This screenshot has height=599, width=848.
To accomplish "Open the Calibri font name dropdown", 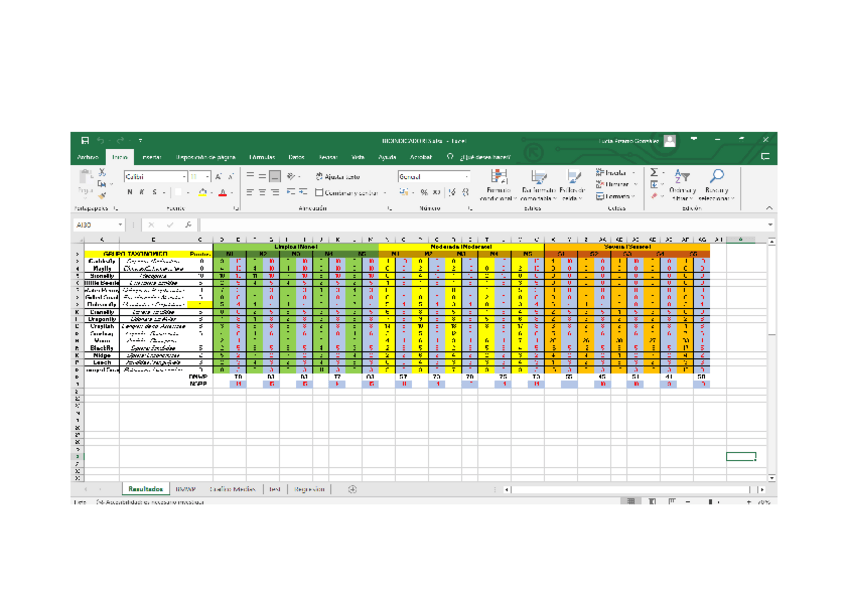I will (185, 176).
